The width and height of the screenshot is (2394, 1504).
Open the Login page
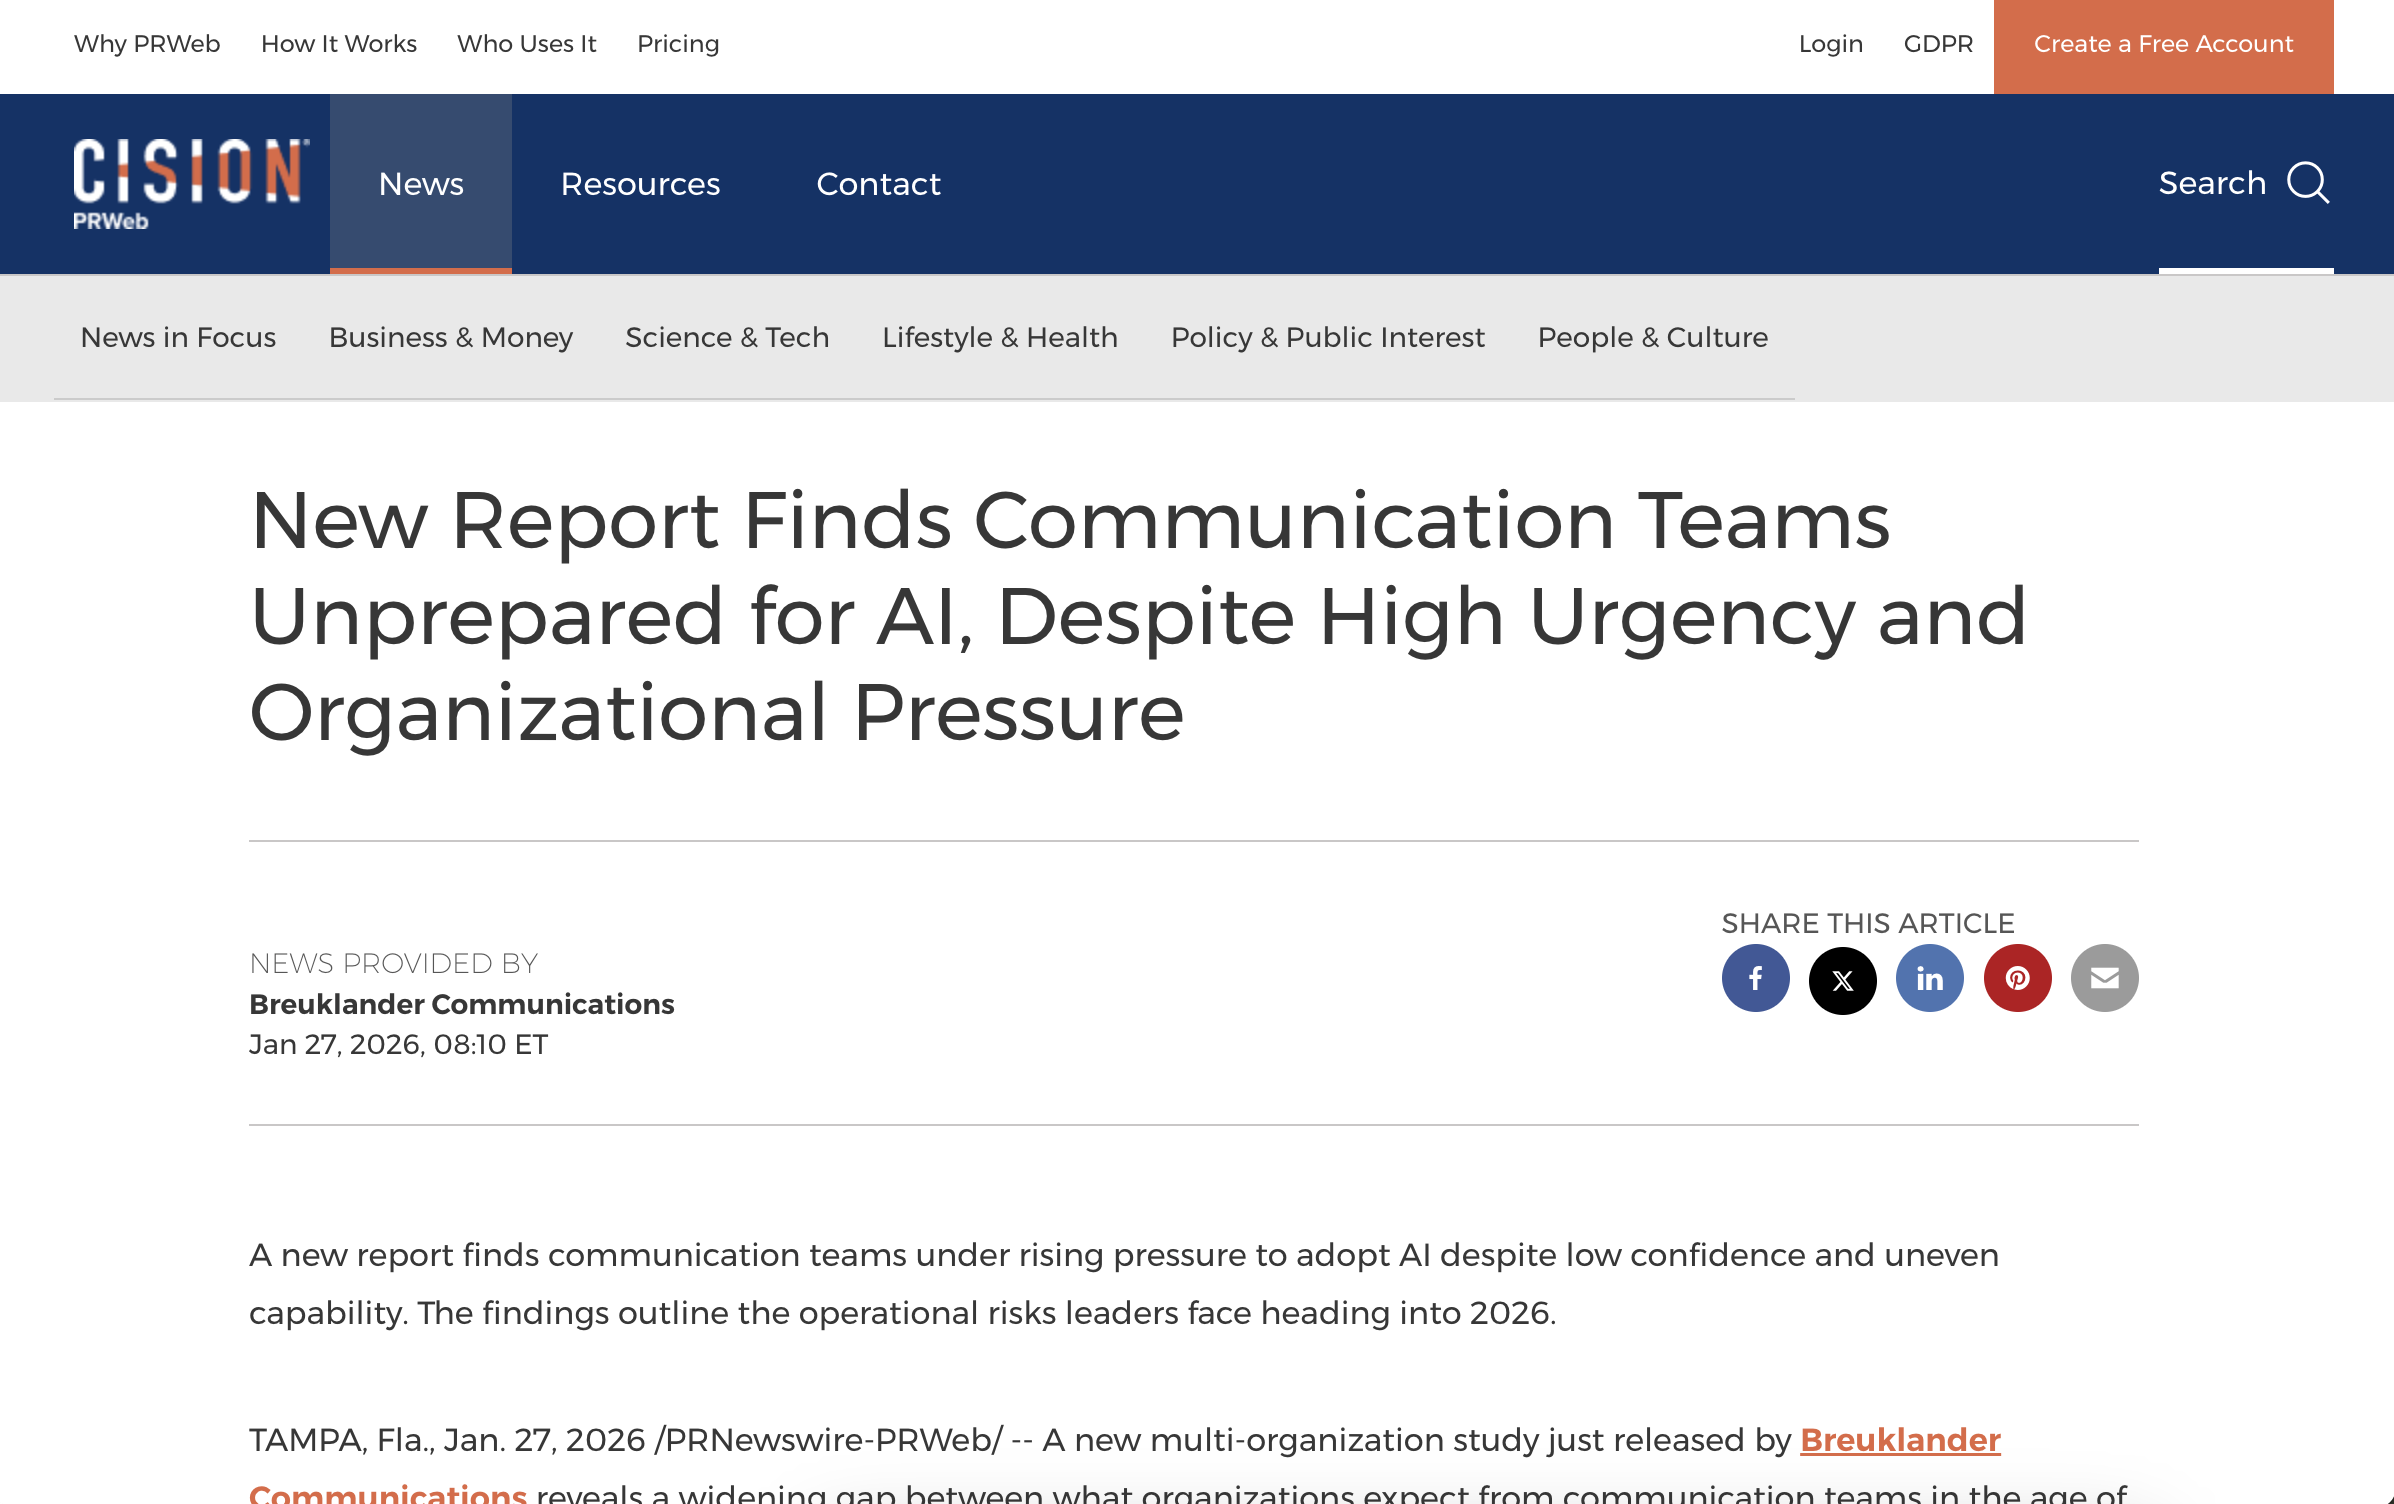1830,44
